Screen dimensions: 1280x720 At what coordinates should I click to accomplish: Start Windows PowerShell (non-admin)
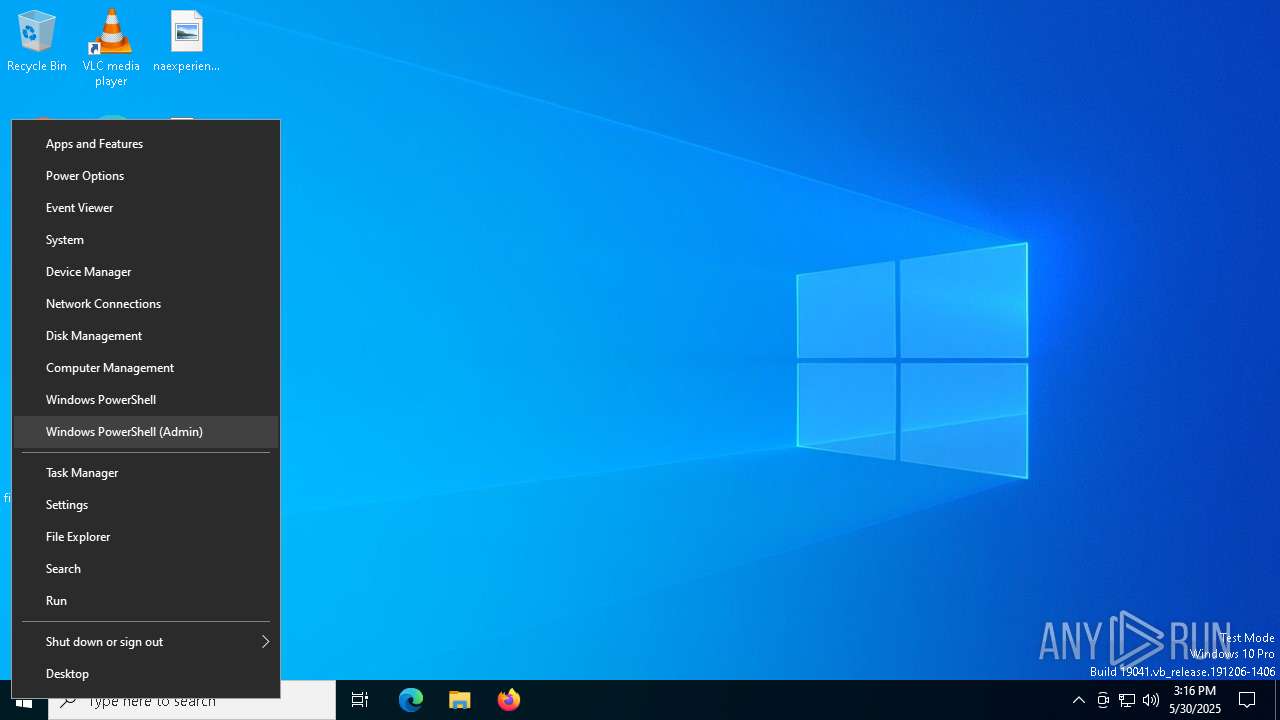(146, 400)
